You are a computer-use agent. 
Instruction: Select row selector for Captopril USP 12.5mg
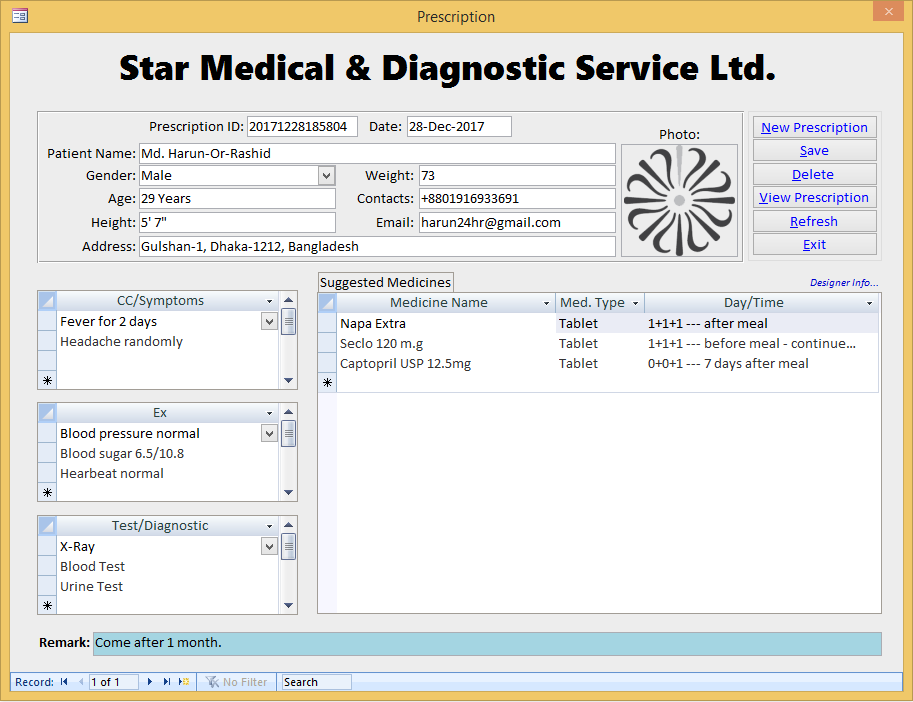click(x=328, y=363)
